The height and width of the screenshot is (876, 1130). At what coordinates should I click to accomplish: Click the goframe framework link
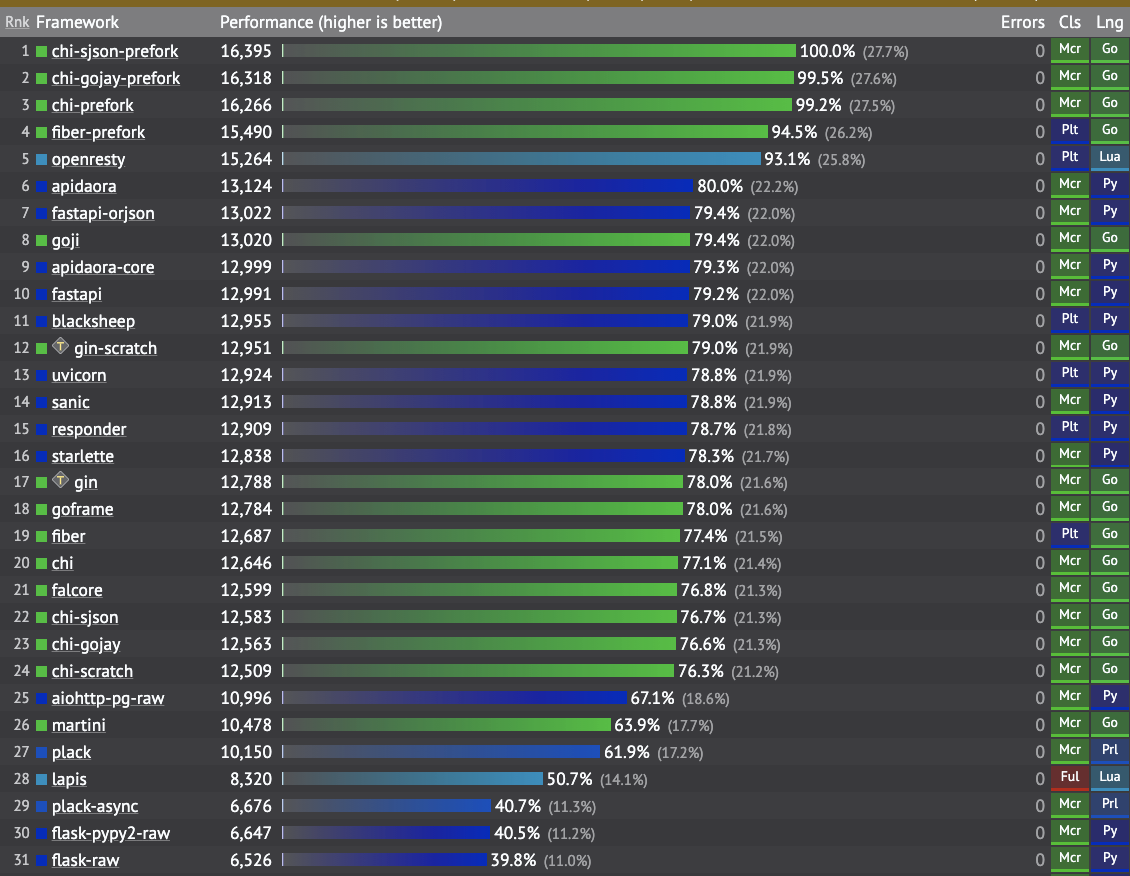click(x=82, y=509)
